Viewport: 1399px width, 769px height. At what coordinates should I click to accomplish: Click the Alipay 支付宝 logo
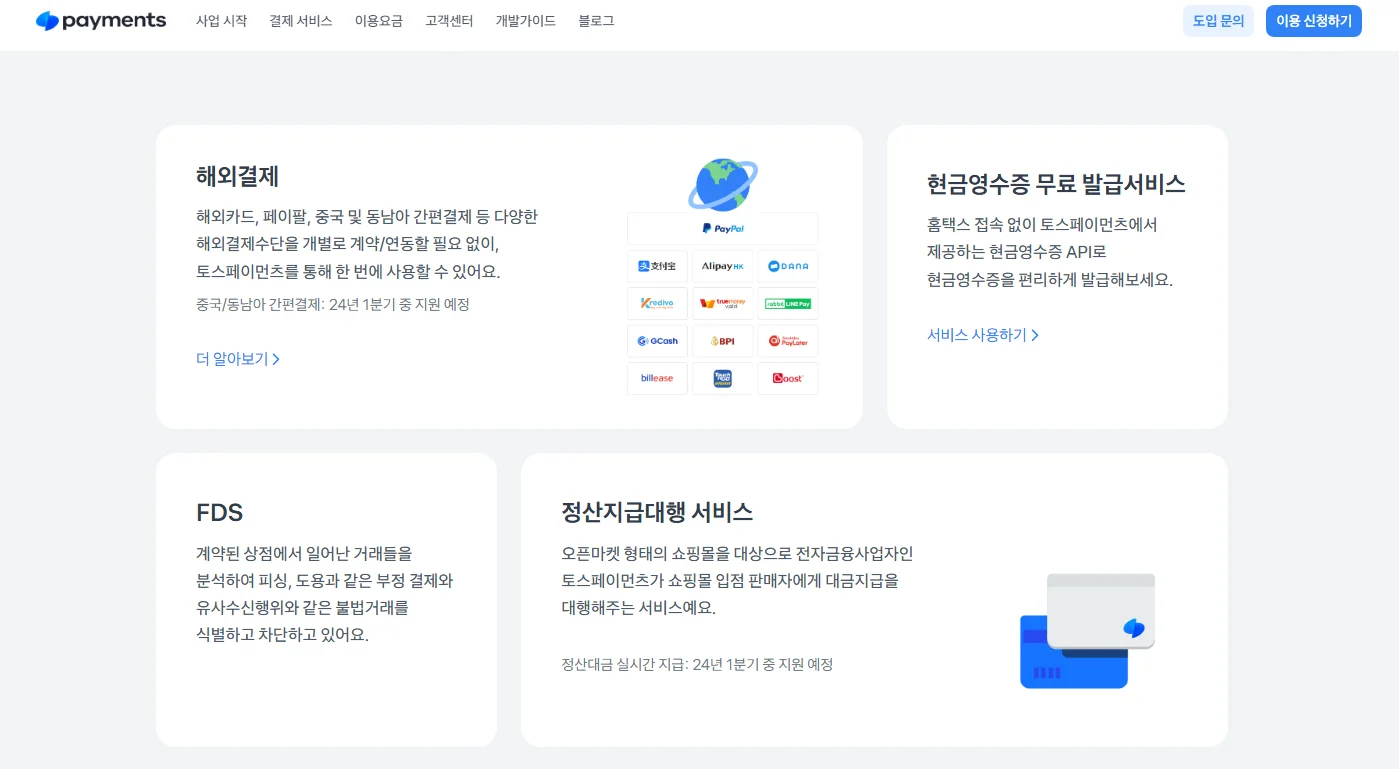(x=657, y=265)
